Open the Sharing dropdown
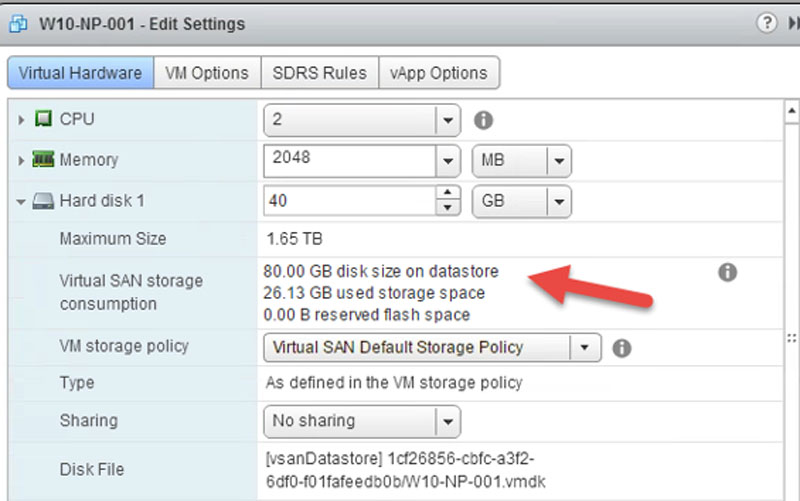Viewport: 800px width, 501px height. 448,420
